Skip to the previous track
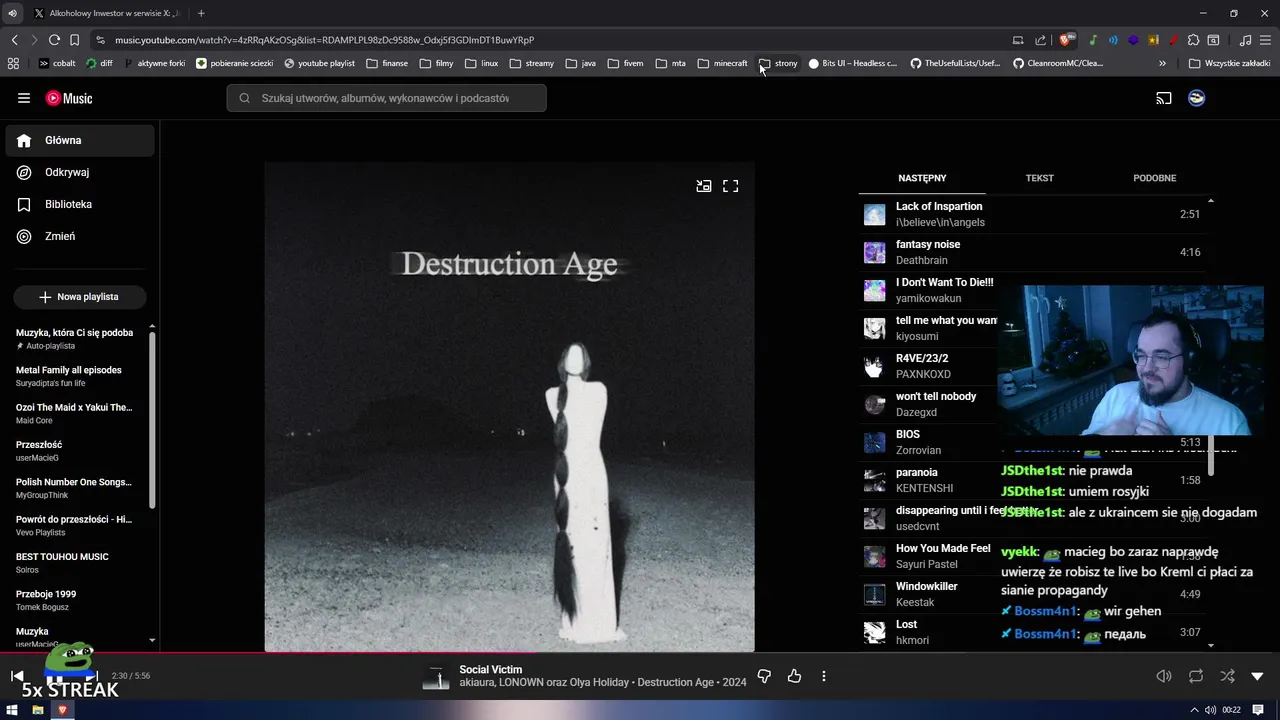The height and width of the screenshot is (720, 1280). [17, 676]
